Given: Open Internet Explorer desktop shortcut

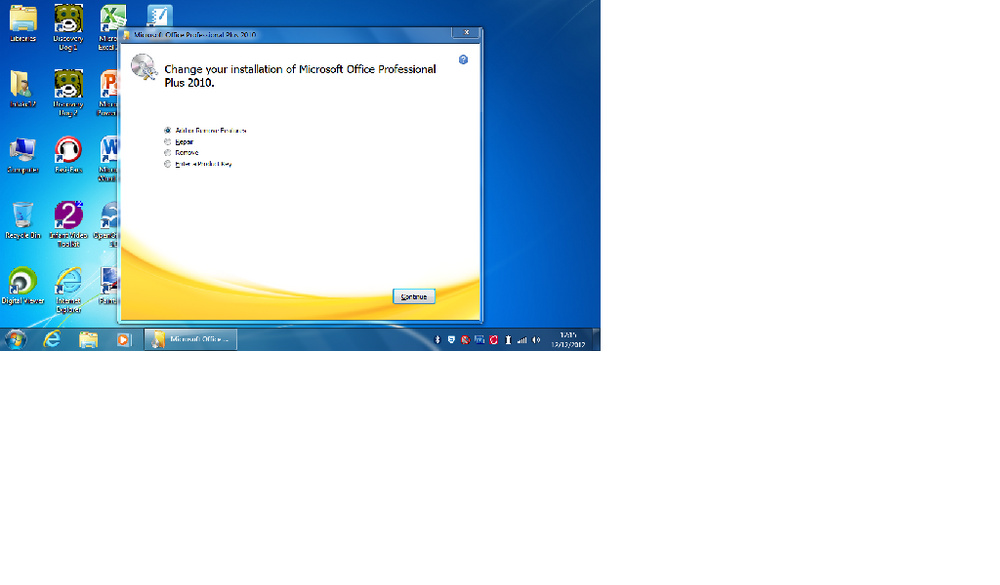Looking at the screenshot, I should (68, 290).
